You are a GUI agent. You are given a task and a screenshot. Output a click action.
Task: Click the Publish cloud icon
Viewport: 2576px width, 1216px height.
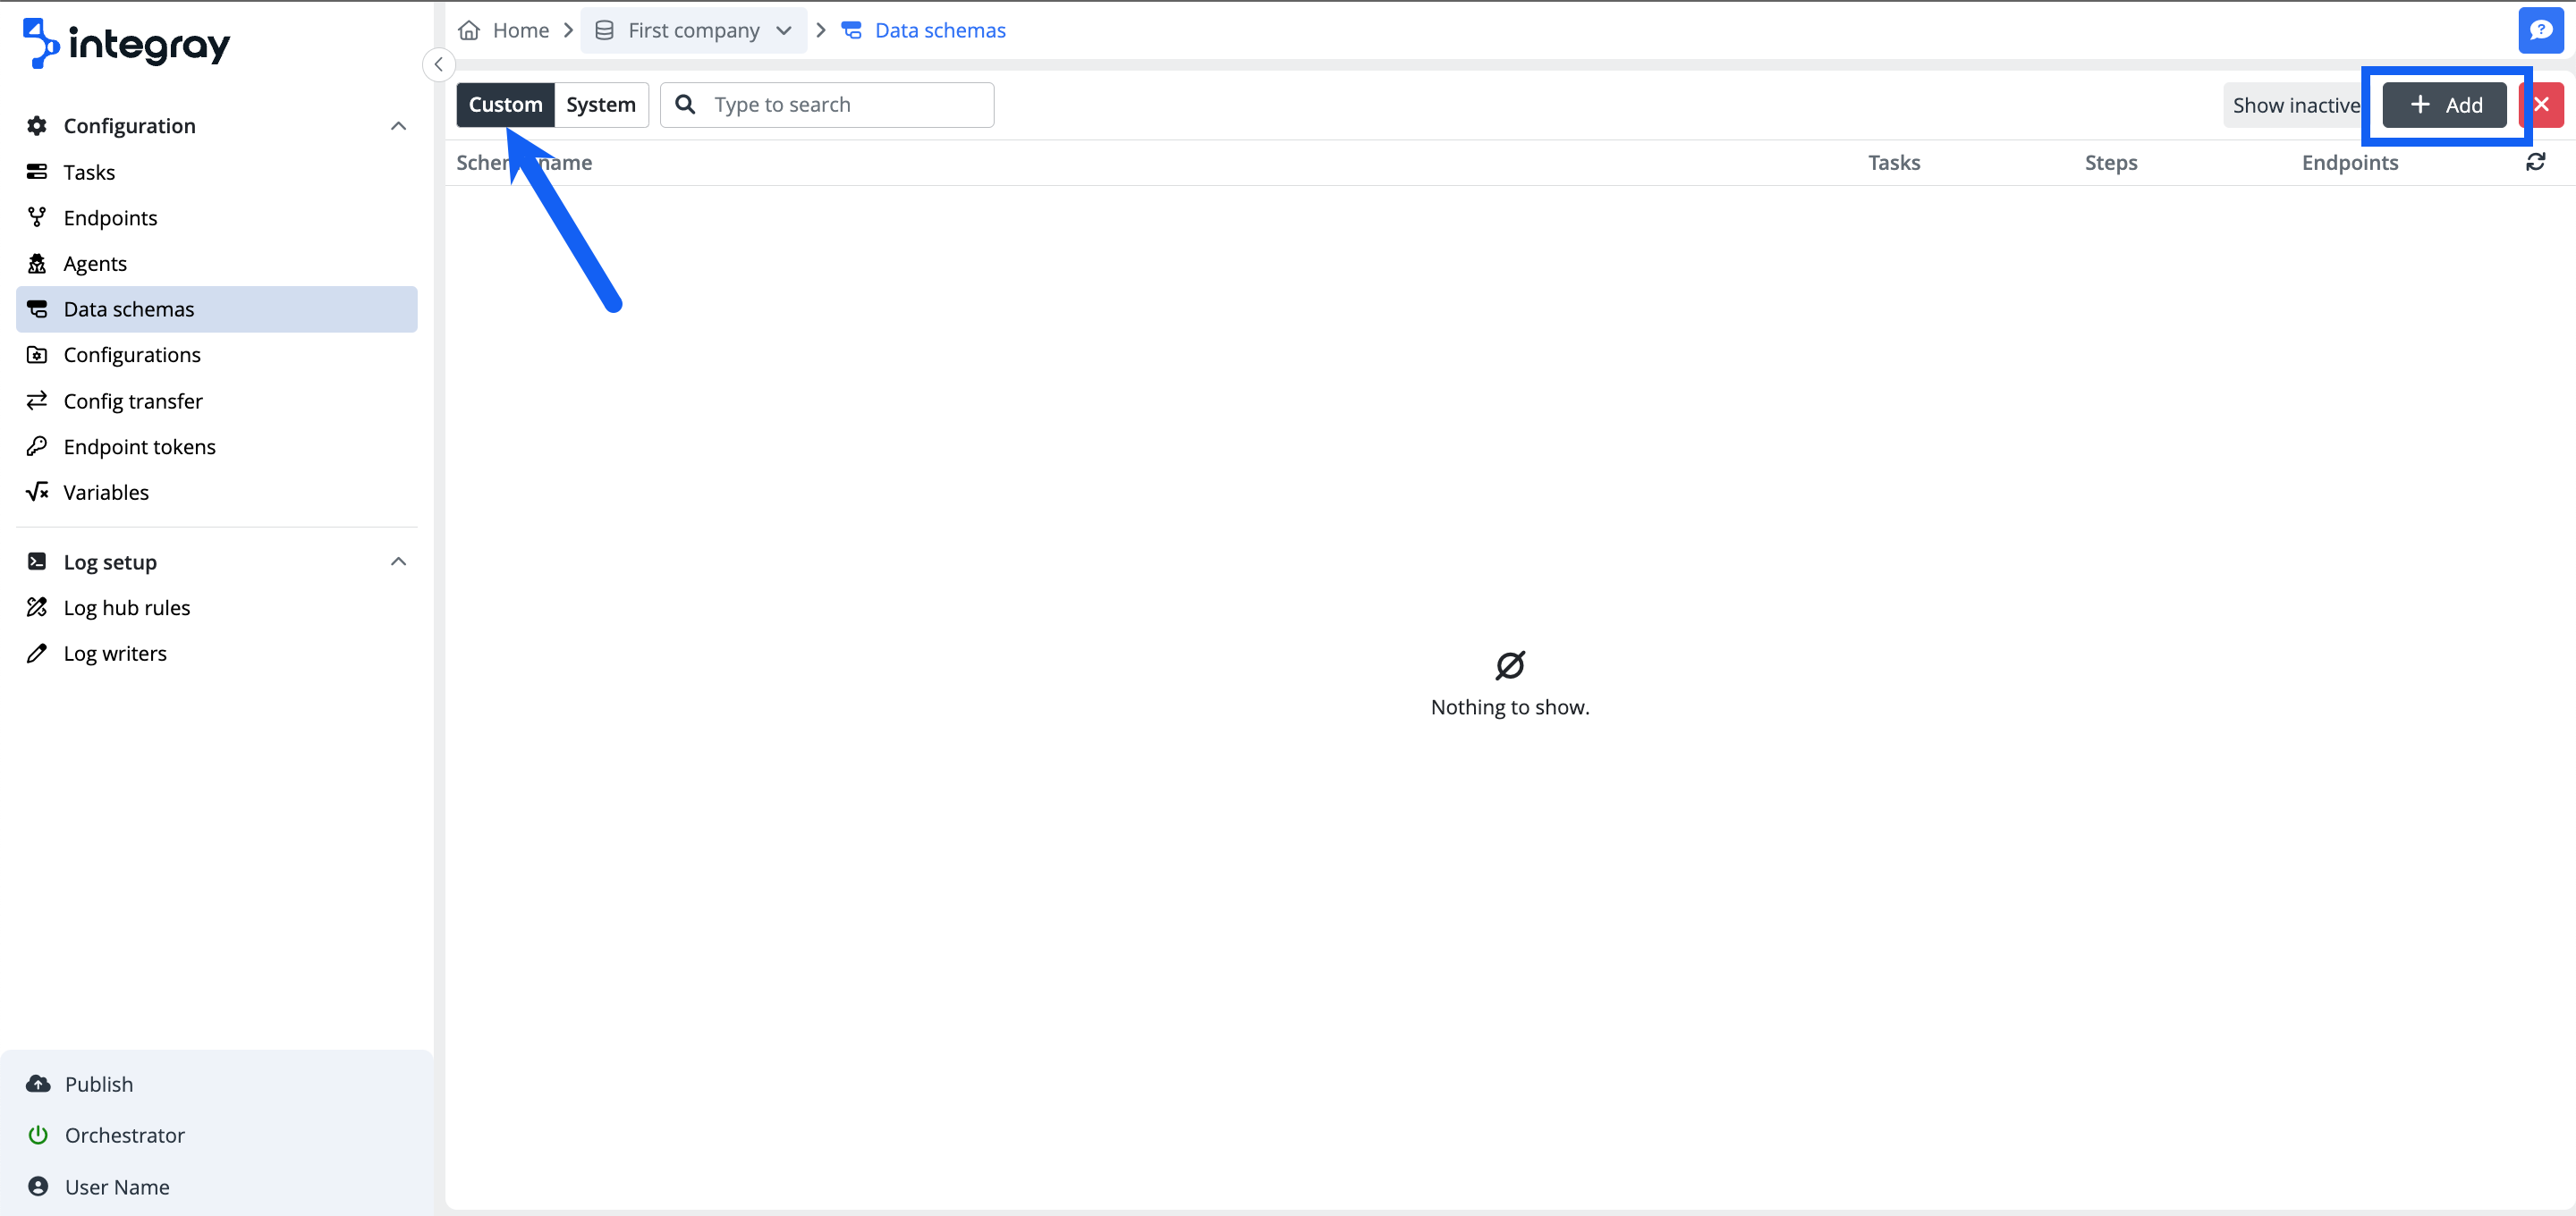pos(37,1083)
